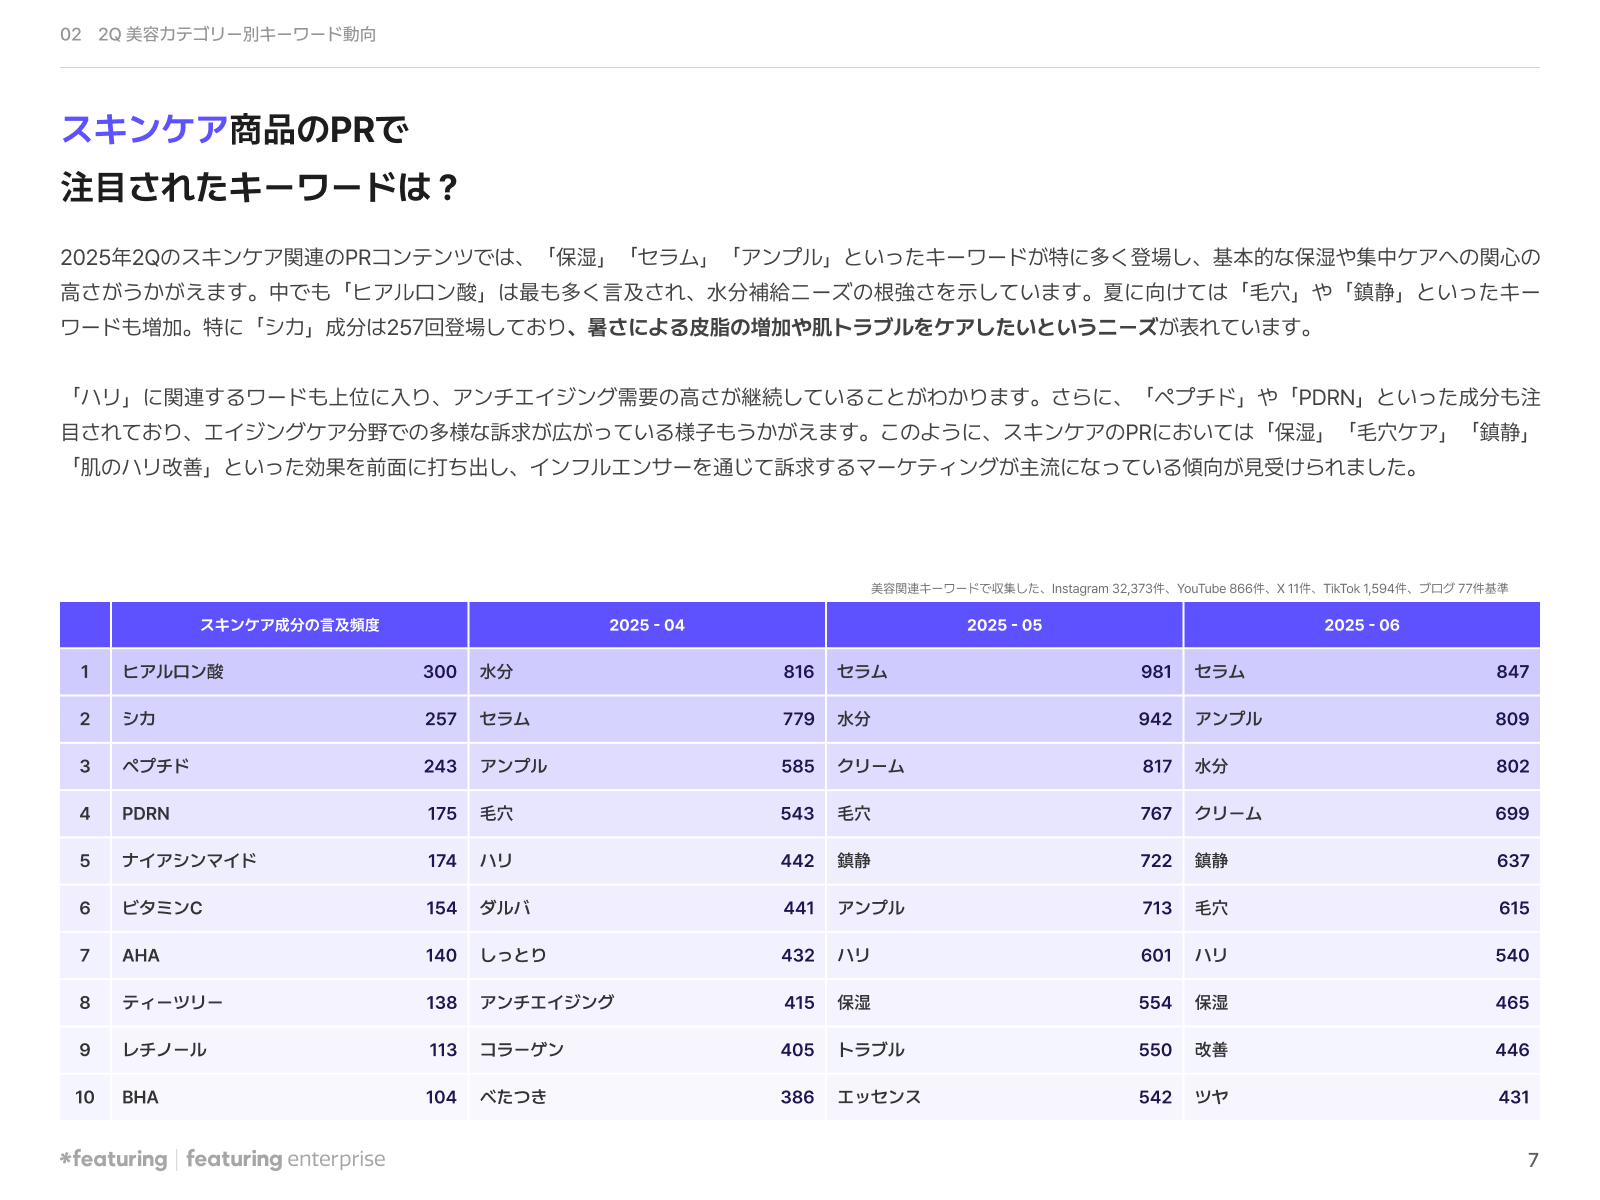This screenshot has width=1600, height=1200.
Task: Click the ダルバ keyword cell
Action: (x=505, y=908)
